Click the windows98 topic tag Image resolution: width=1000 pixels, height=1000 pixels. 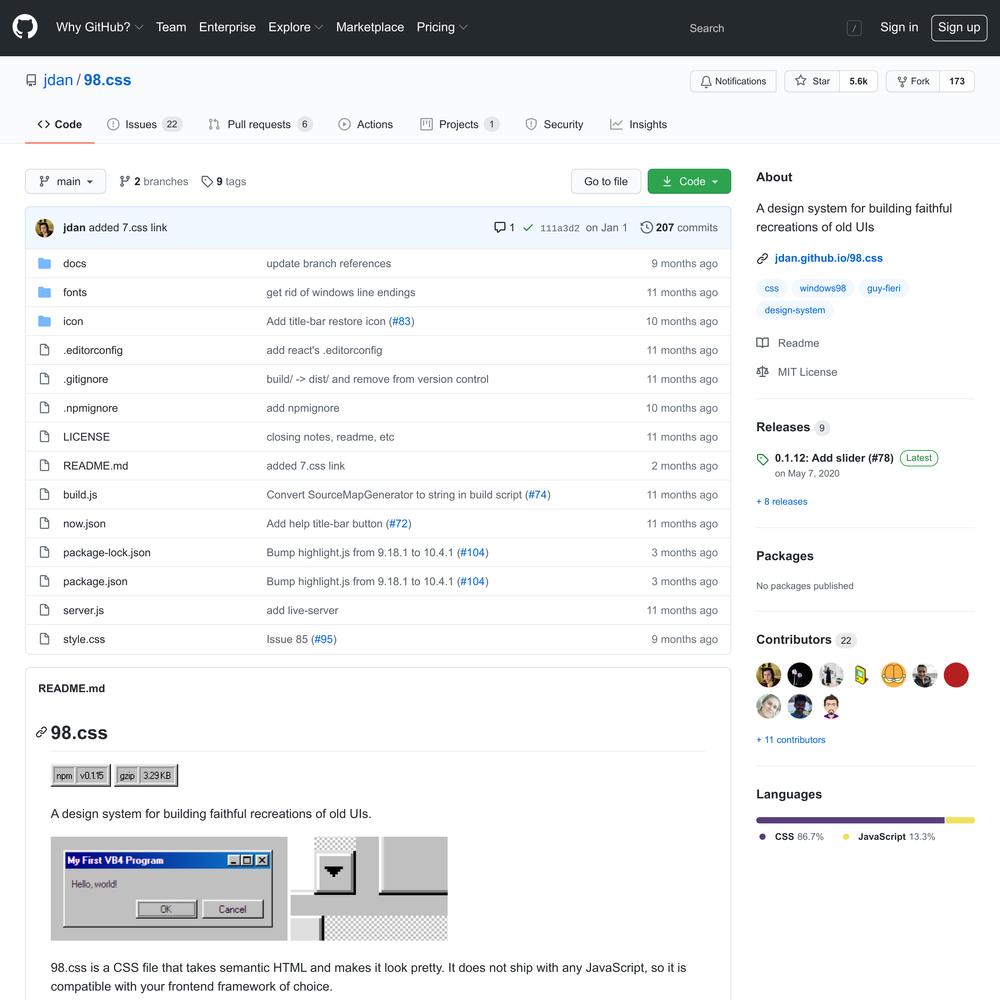(822, 288)
